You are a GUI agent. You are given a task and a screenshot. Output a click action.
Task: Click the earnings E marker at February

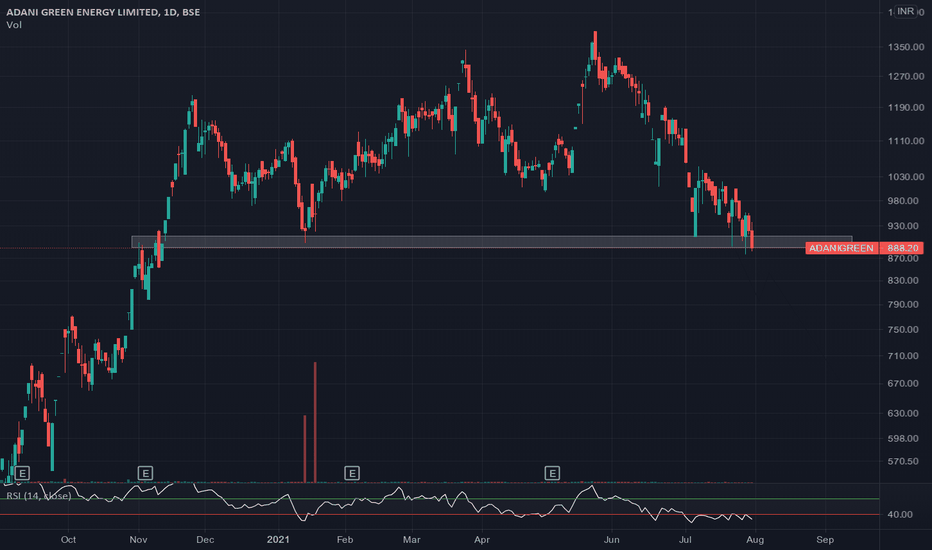(x=352, y=473)
